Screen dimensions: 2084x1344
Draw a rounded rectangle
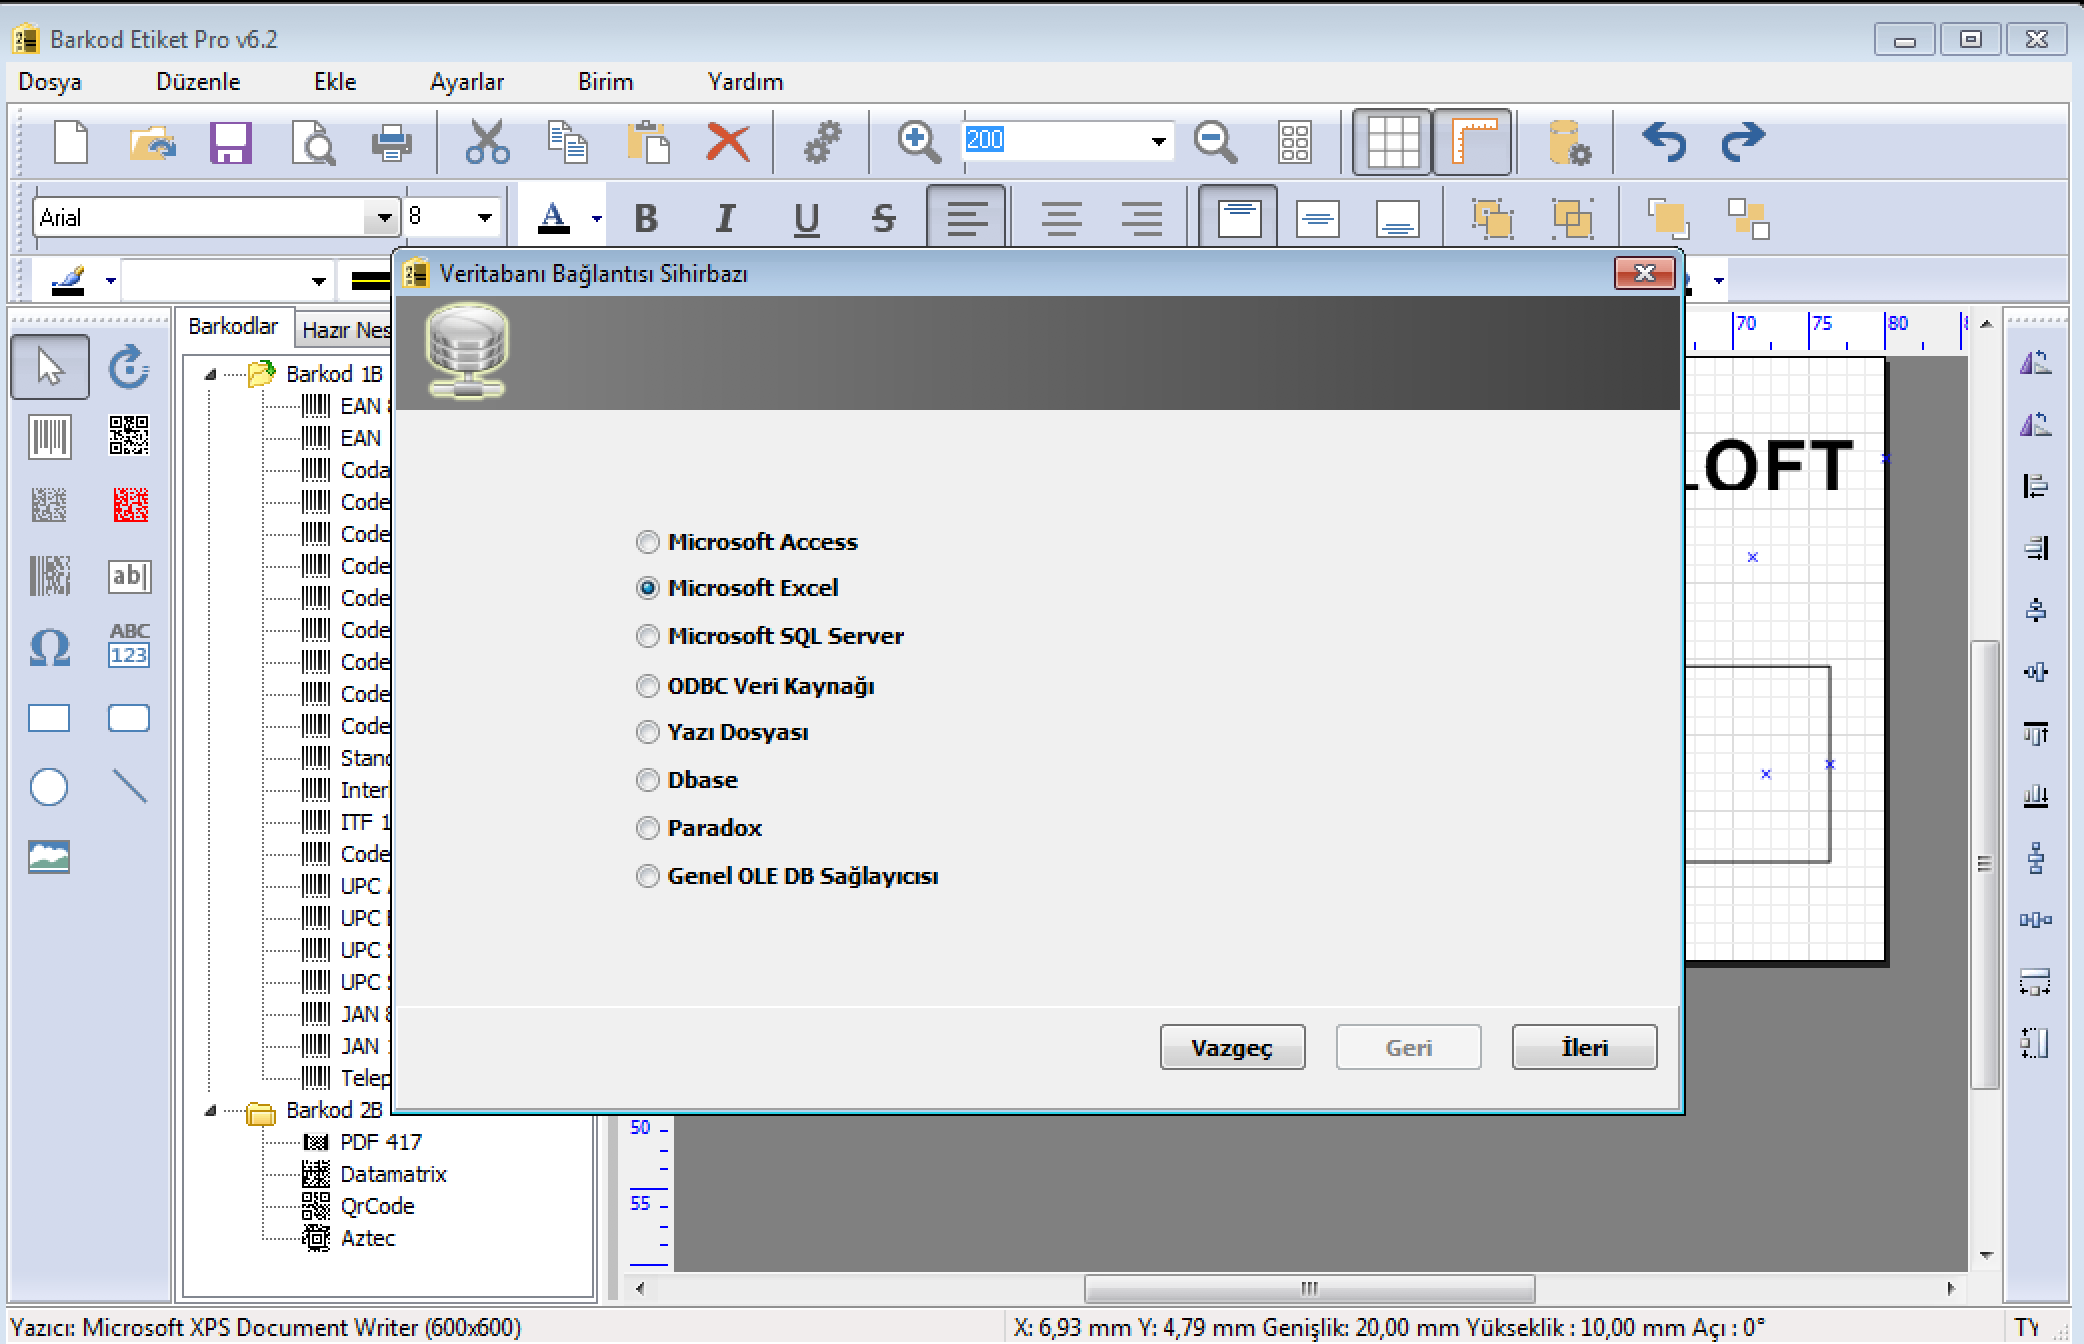pyautogui.click(x=129, y=718)
